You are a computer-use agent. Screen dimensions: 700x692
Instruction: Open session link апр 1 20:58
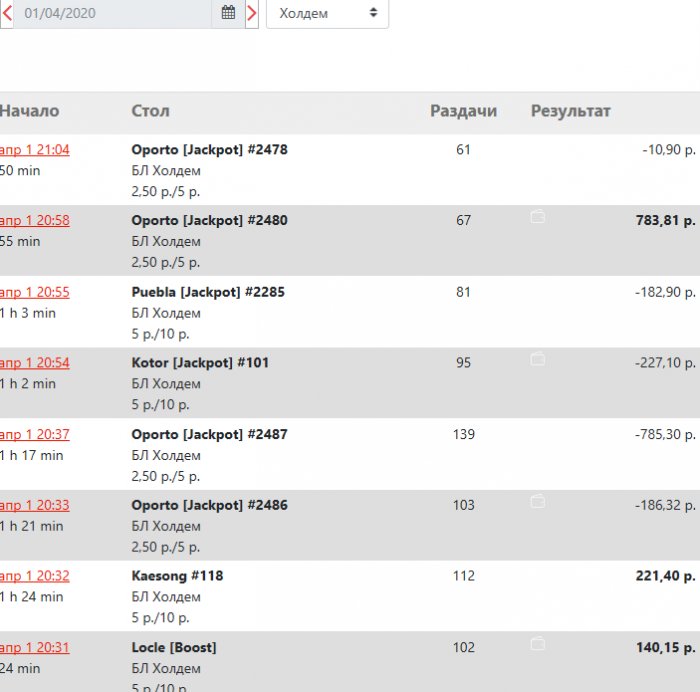pyautogui.click(x=35, y=220)
